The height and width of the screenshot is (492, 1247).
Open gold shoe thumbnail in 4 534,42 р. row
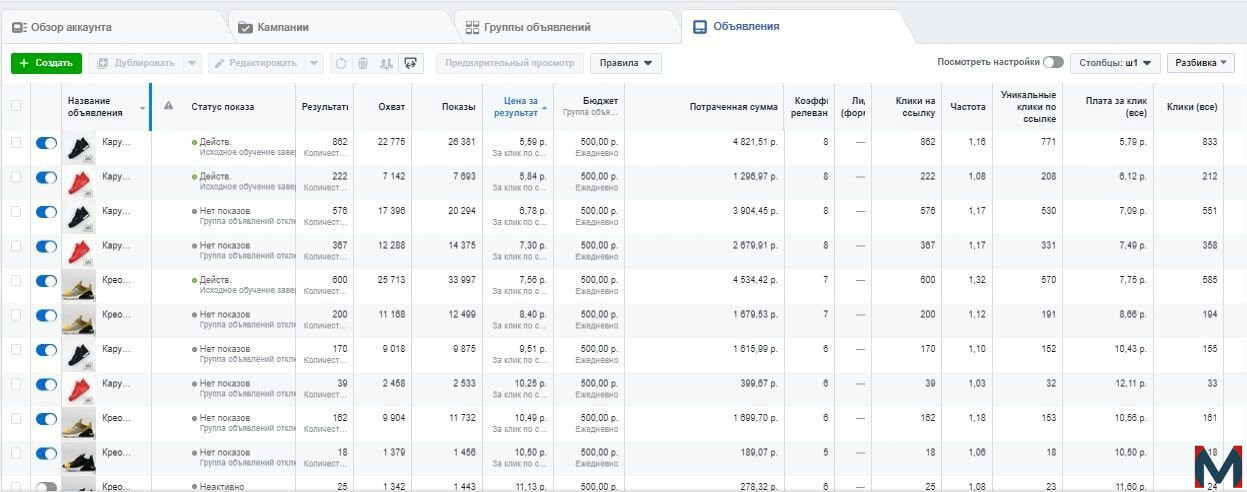79,286
